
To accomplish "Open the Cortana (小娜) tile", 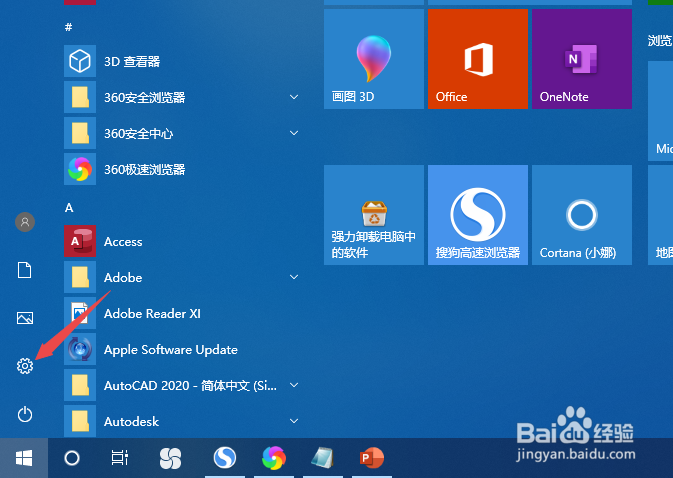I will click(582, 215).
